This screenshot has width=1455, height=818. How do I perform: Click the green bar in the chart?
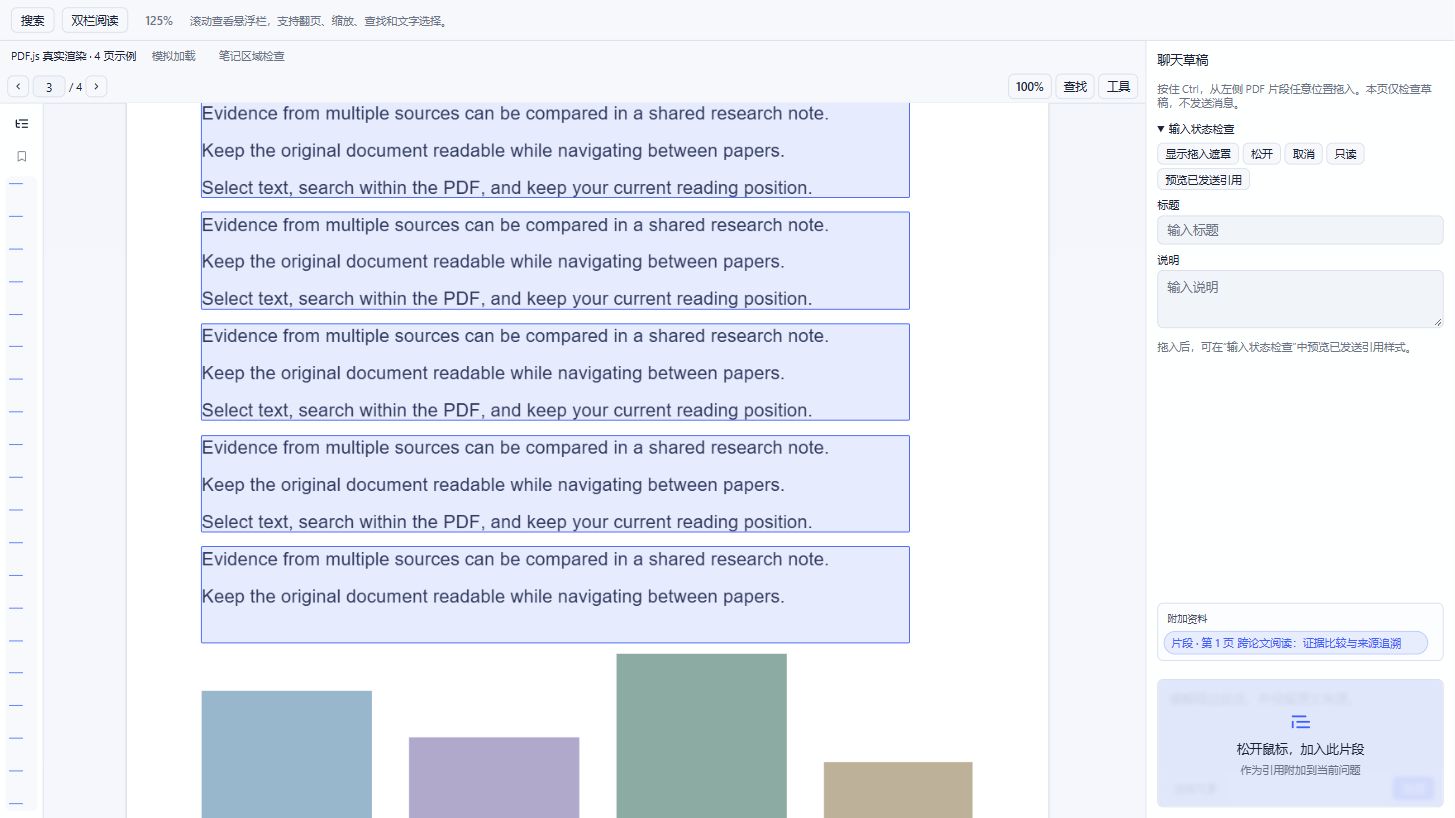(702, 736)
